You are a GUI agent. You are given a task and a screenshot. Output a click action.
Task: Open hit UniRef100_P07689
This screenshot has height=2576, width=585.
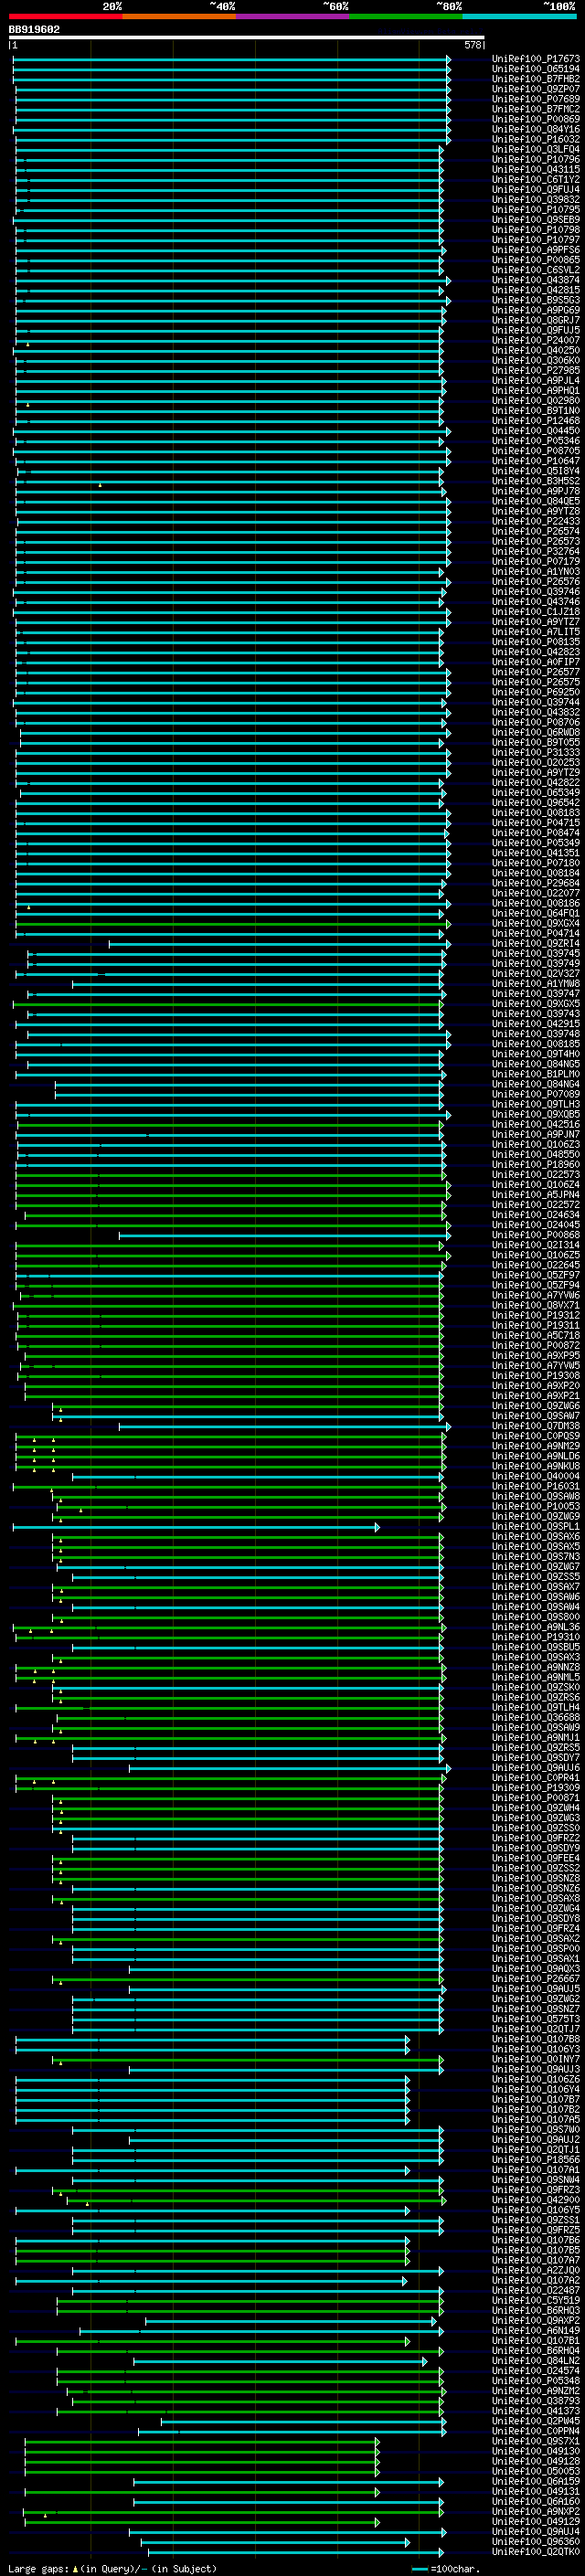coord(536,99)
